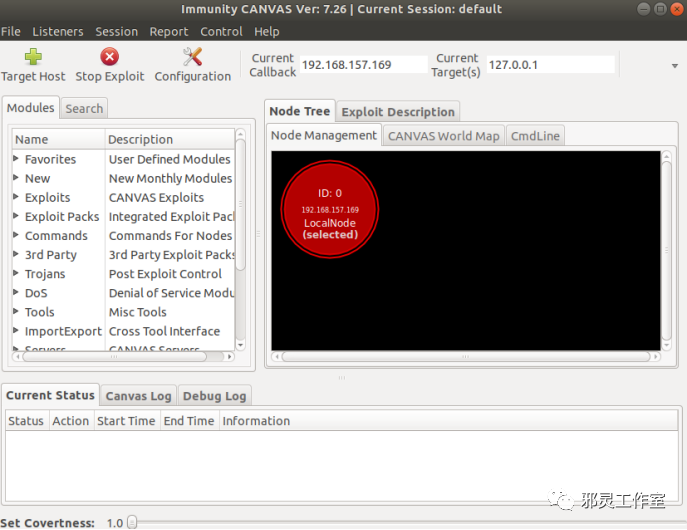Click the green plus Target Host icon

(x=33, y=57)
